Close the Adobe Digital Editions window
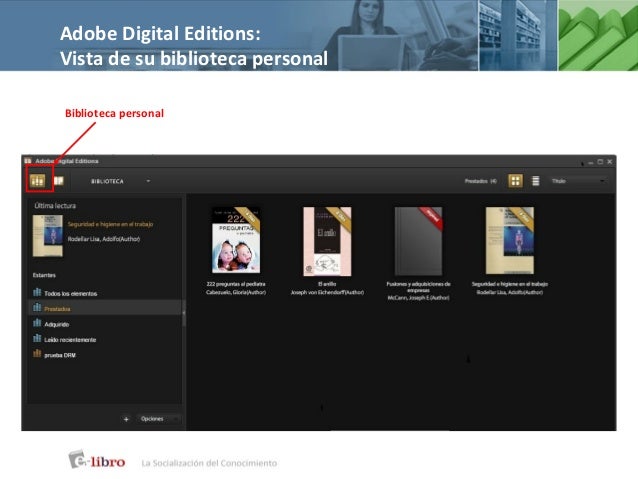 tap(610, 162)
